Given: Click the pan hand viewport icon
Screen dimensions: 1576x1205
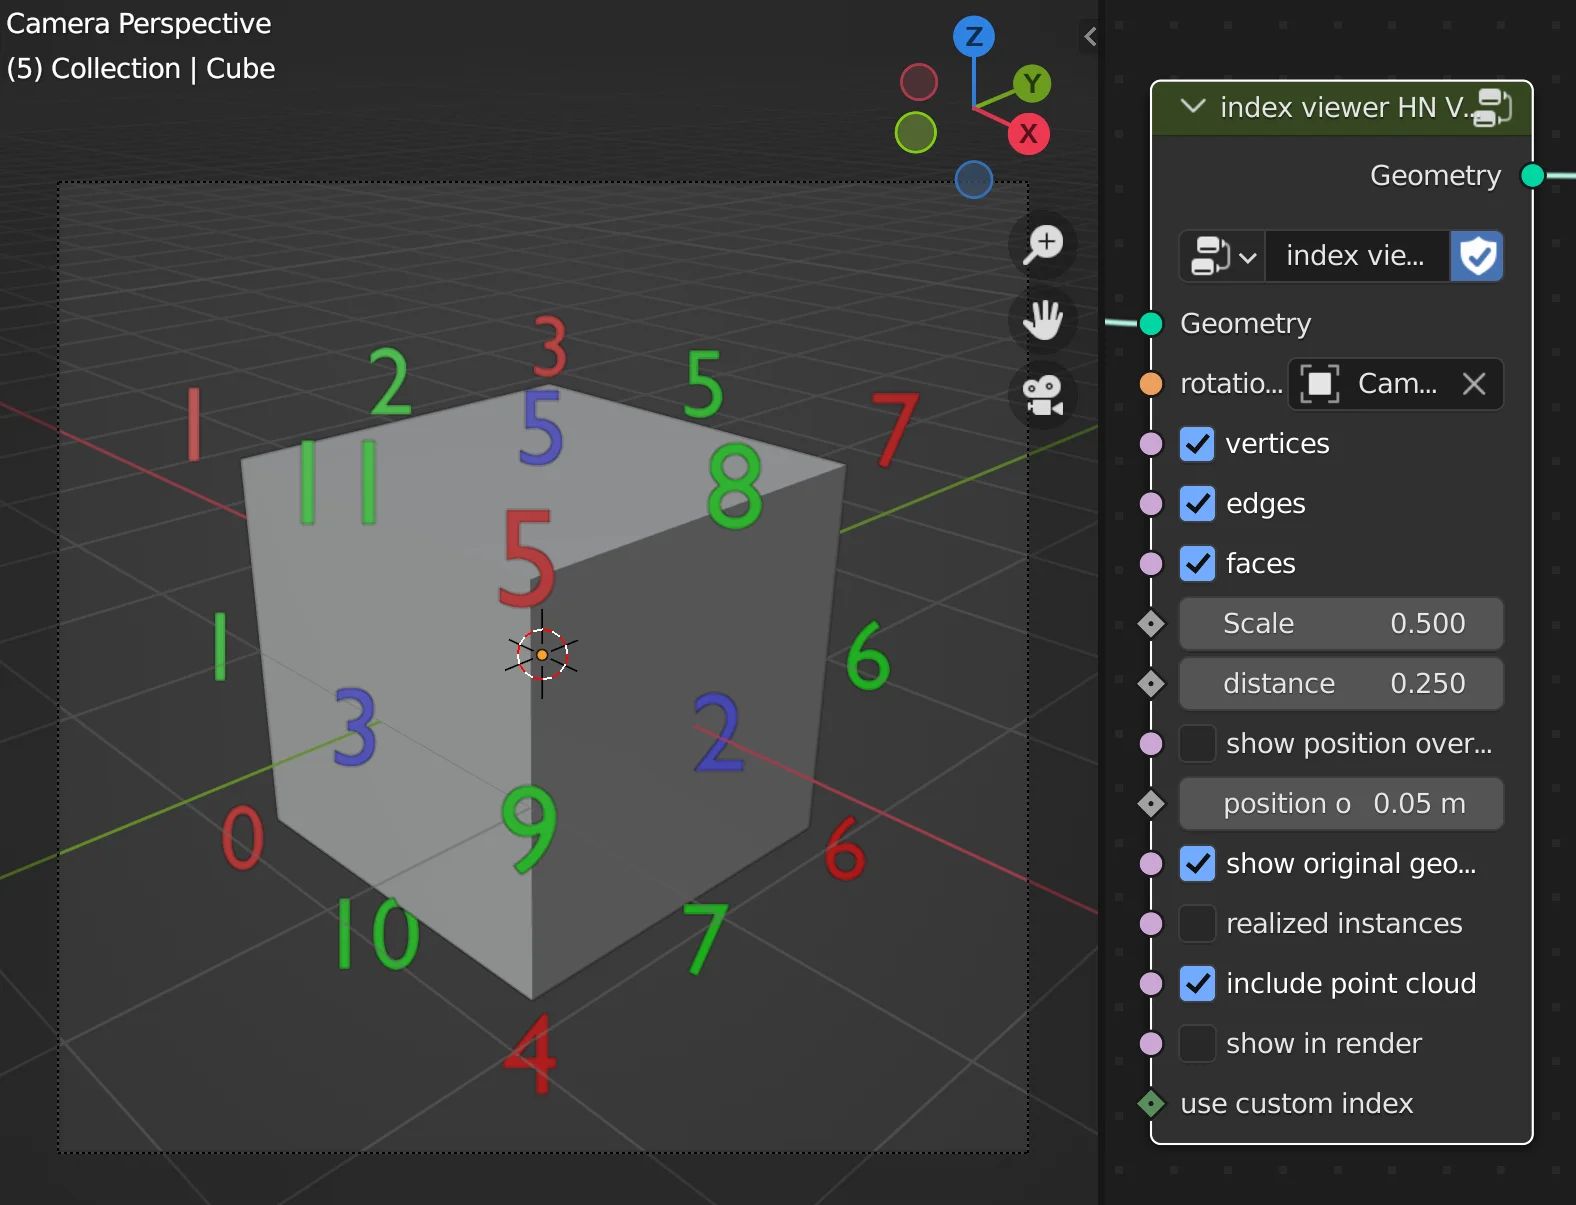Looking at the screenshot, I should [x=1043, y=320].
